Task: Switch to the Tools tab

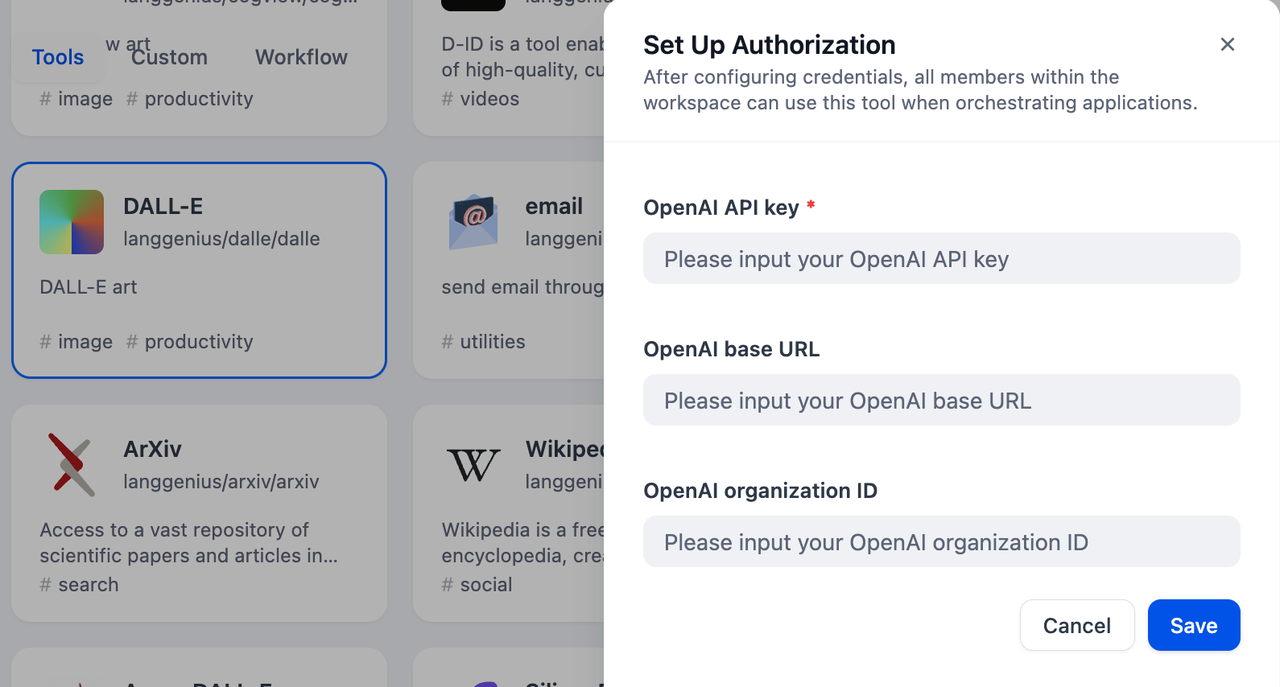Action: coord(58,57)
